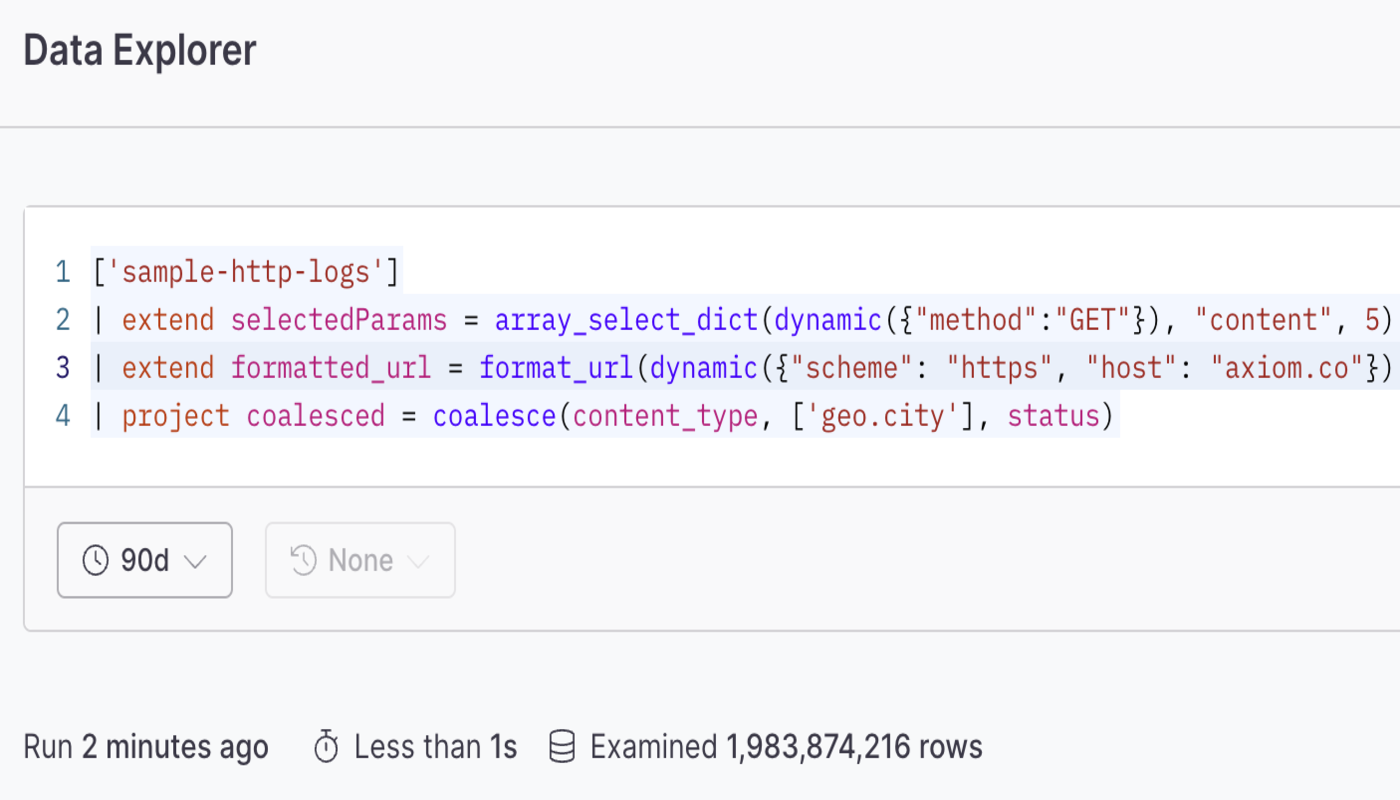Select the array_select_dict function name in line 2
Image resolution: width=1400 pixels, height=800 pixels.
coord(626,319)
